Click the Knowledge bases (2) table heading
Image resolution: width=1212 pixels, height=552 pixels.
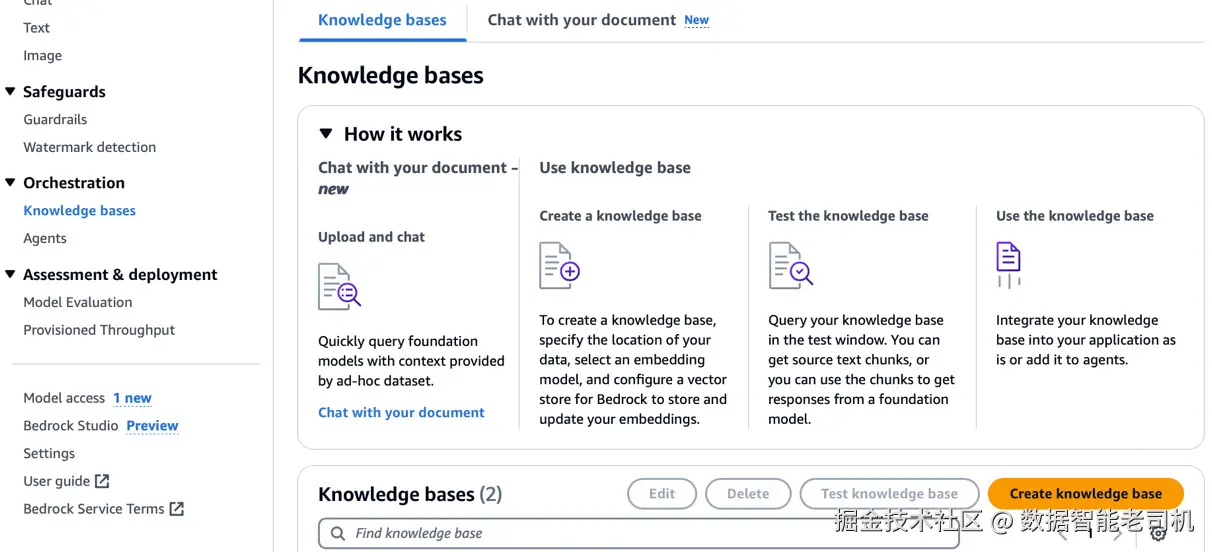pos(410,494)
